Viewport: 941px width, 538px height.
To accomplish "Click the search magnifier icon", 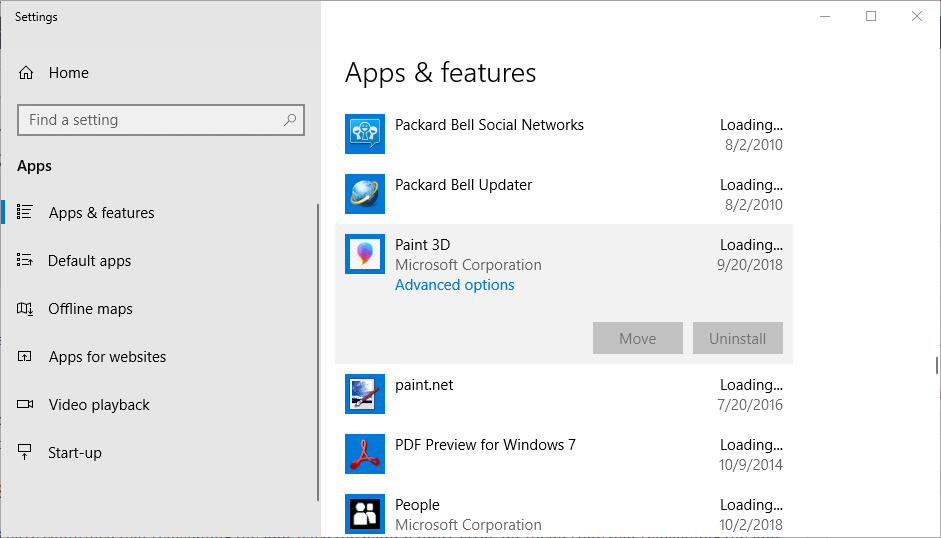I will click(290, 120).
